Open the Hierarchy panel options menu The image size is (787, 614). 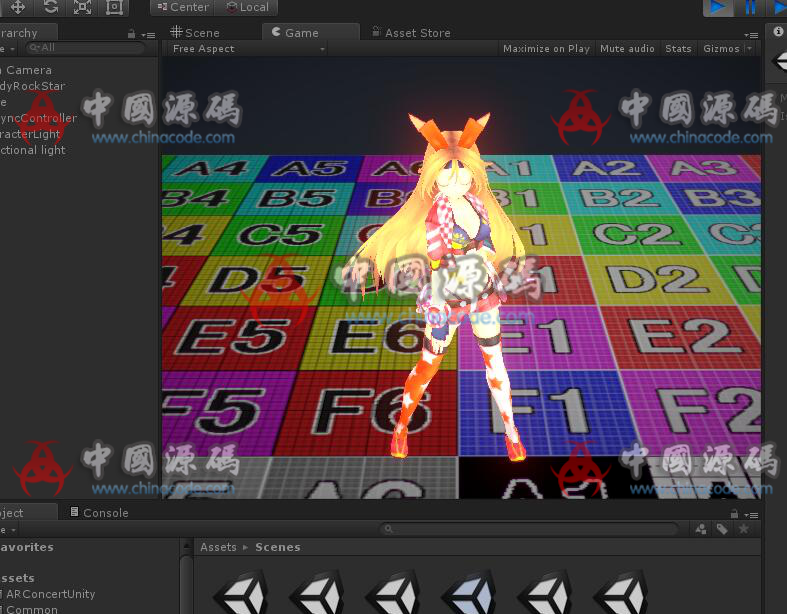click(x=149, y=35)
